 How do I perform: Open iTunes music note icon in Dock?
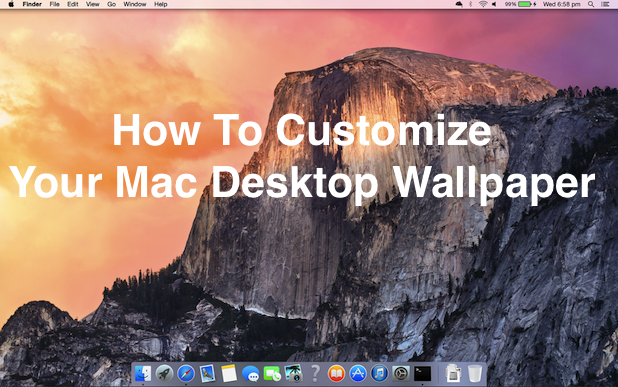(380, 373)
